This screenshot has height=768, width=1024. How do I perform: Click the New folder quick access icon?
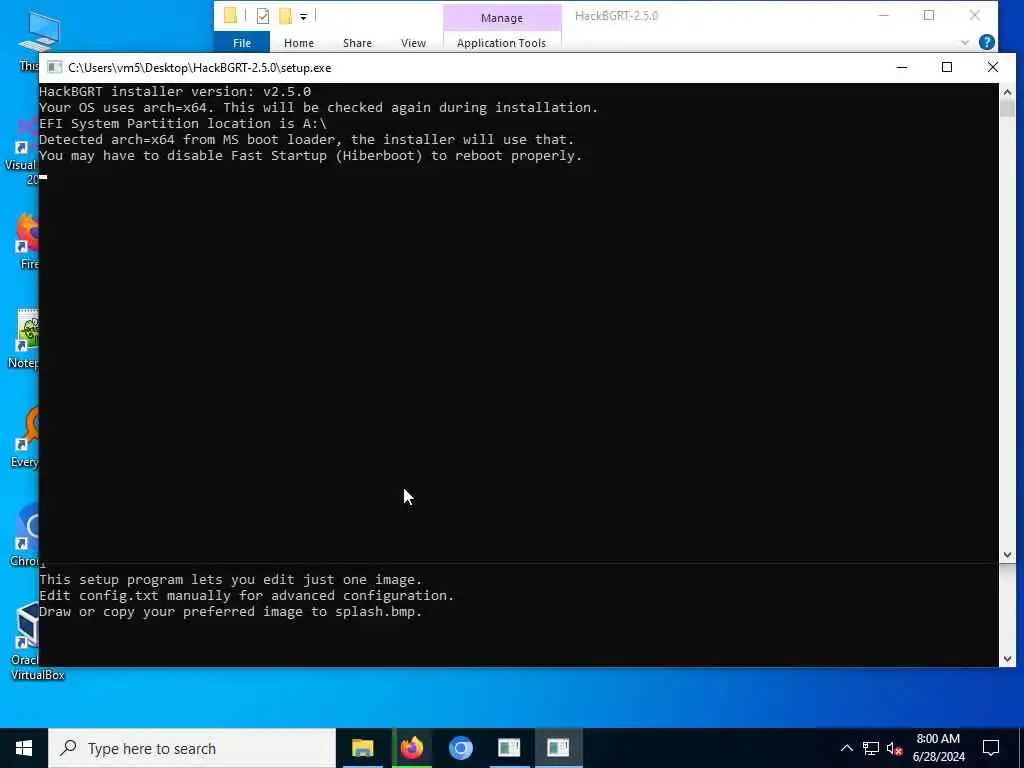[285, 16]
